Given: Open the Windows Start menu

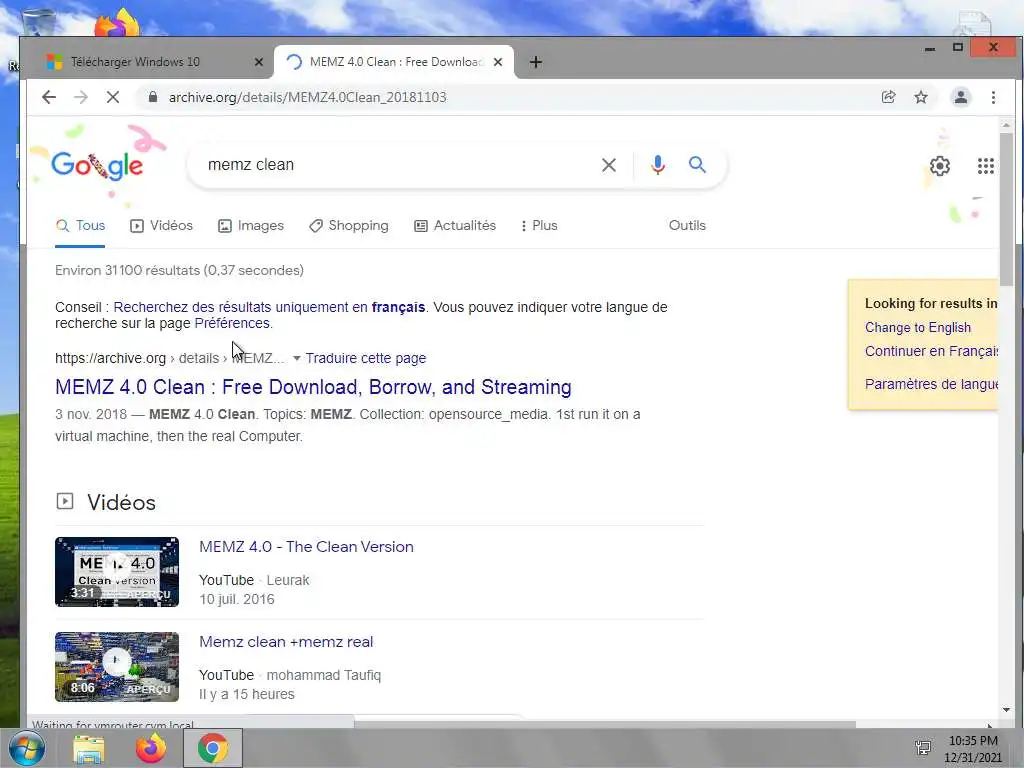Looking at the screenshot, I should pyautogui.click(x=26, y=748).
